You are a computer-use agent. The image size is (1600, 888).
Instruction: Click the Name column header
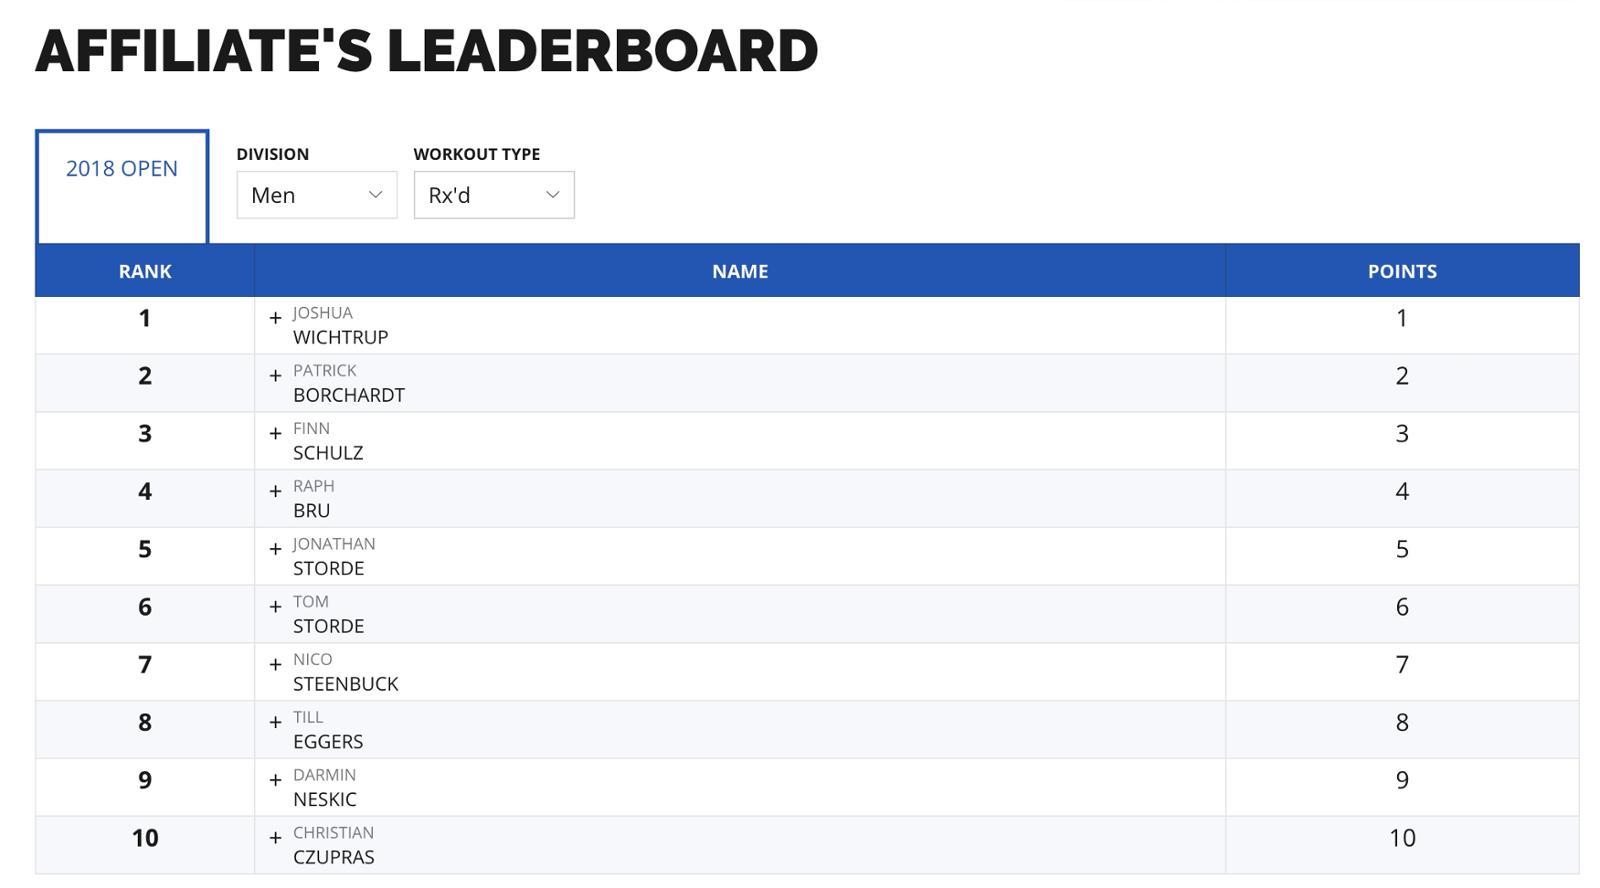[740, 271]
